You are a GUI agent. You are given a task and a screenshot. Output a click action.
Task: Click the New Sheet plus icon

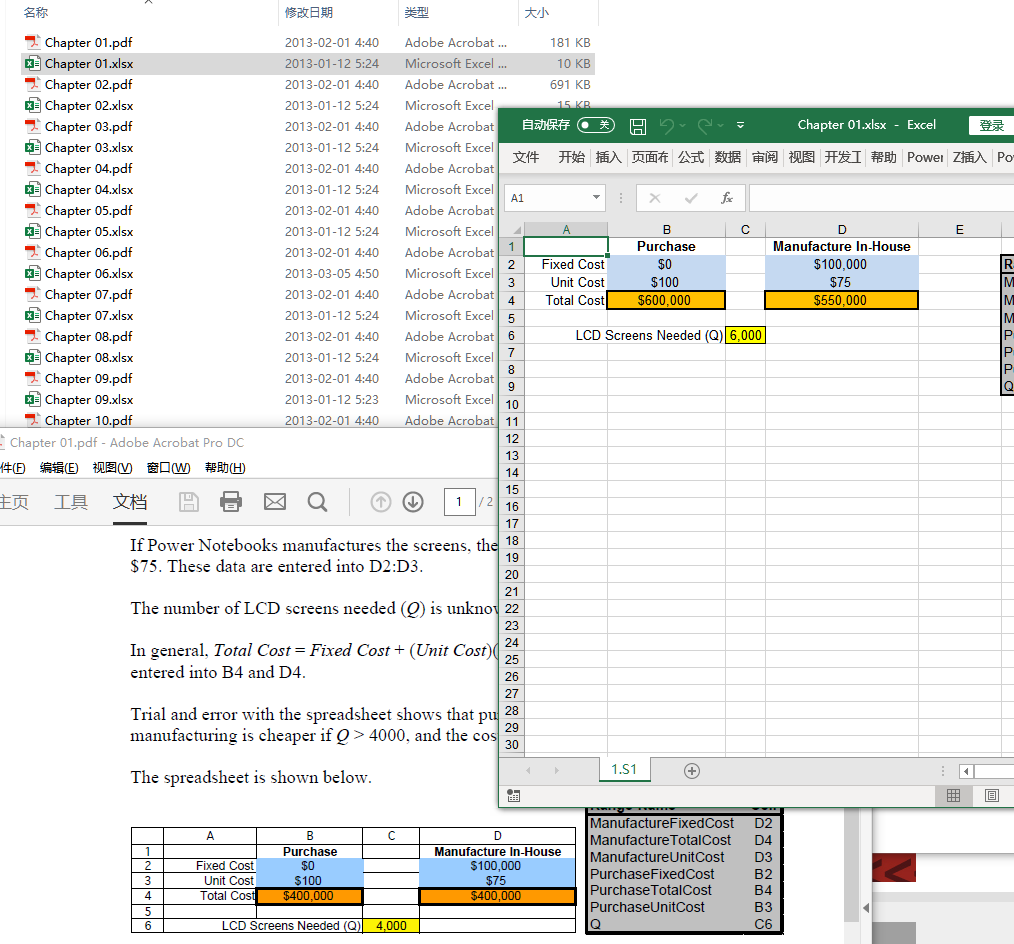point(691,771)
